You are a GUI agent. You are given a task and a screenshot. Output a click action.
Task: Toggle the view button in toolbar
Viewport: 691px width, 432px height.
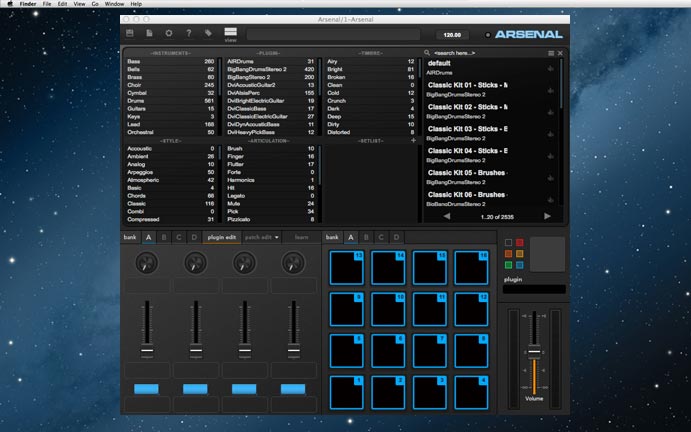[x=230, y=34]
